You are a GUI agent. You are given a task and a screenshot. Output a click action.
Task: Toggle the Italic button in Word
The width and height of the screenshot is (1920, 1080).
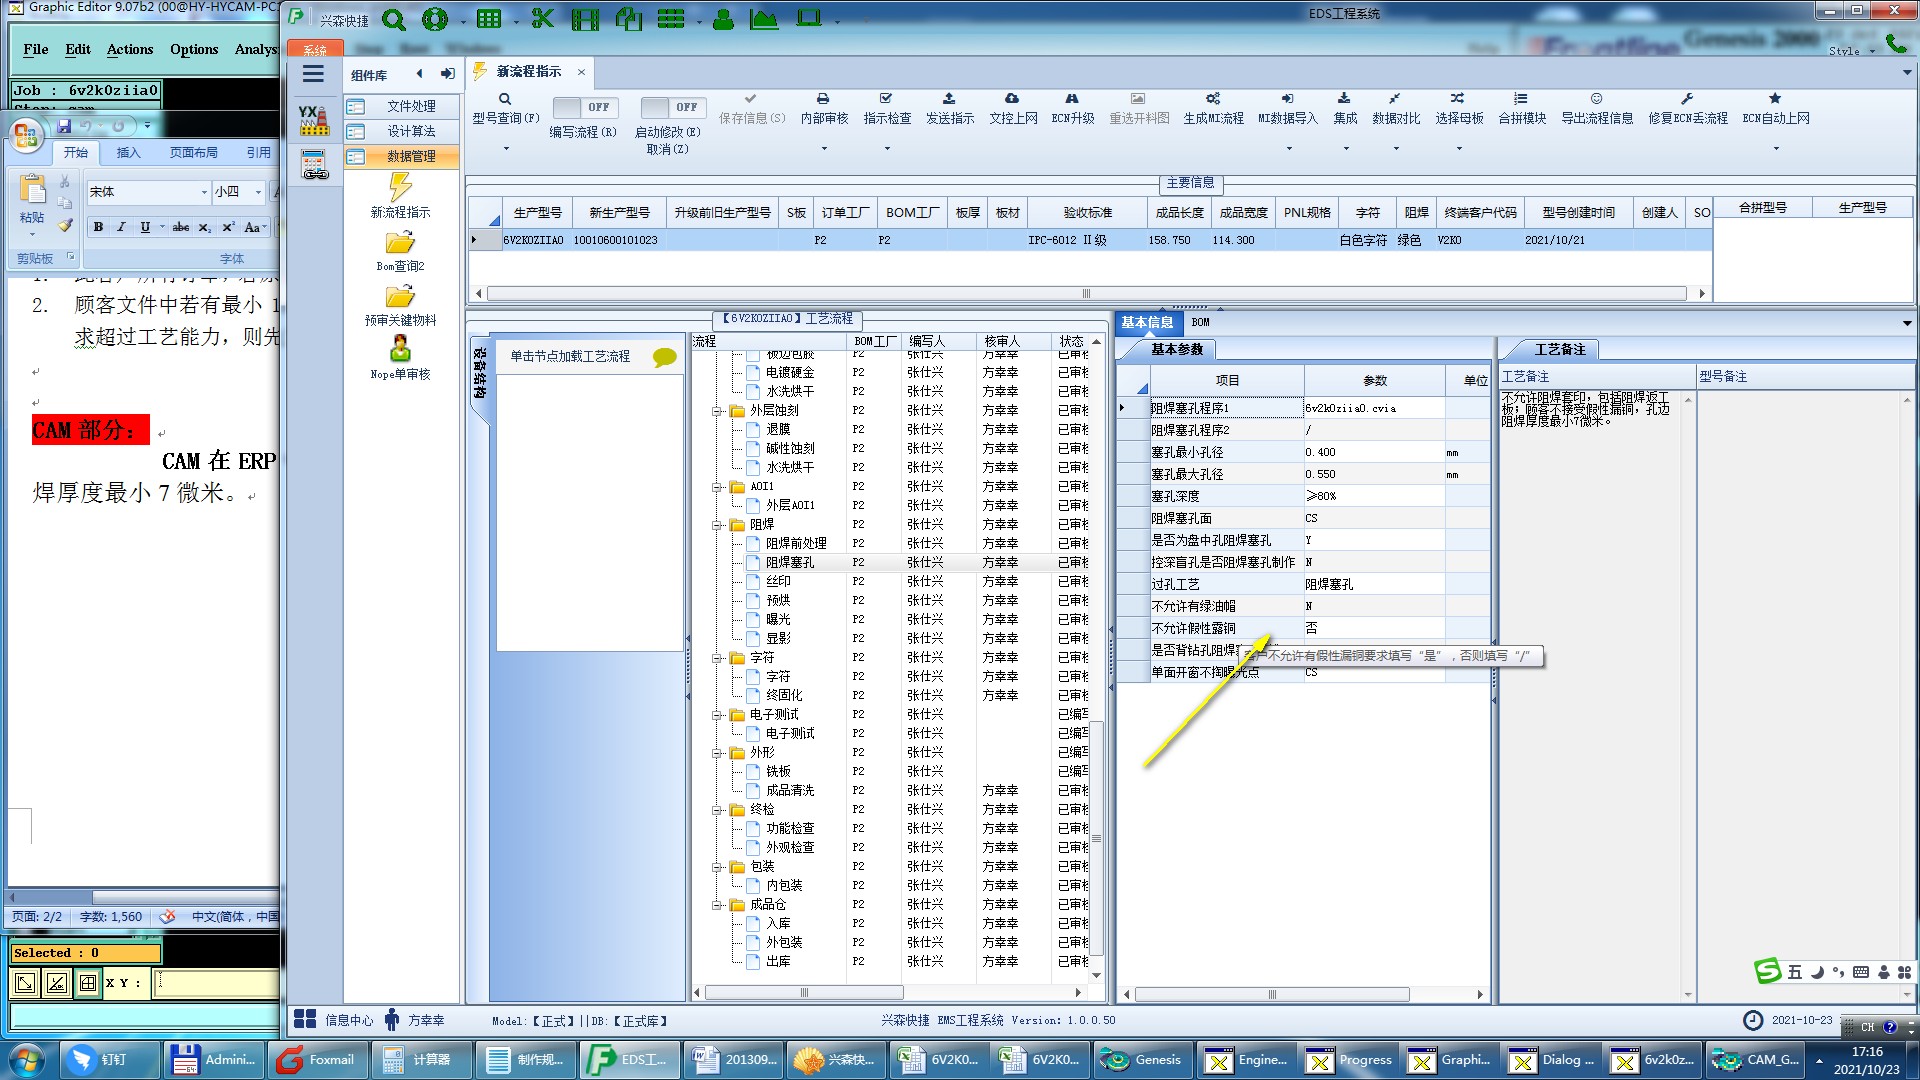point(121,227)
